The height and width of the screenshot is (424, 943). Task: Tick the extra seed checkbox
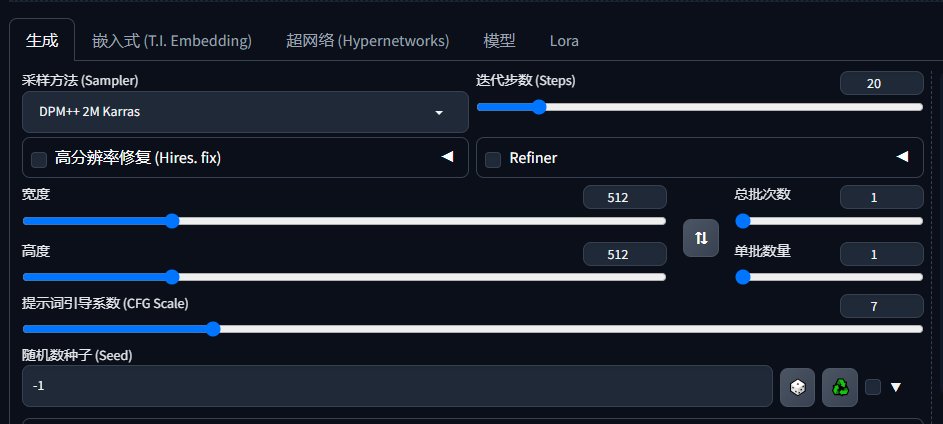click(x=873, y=387)
